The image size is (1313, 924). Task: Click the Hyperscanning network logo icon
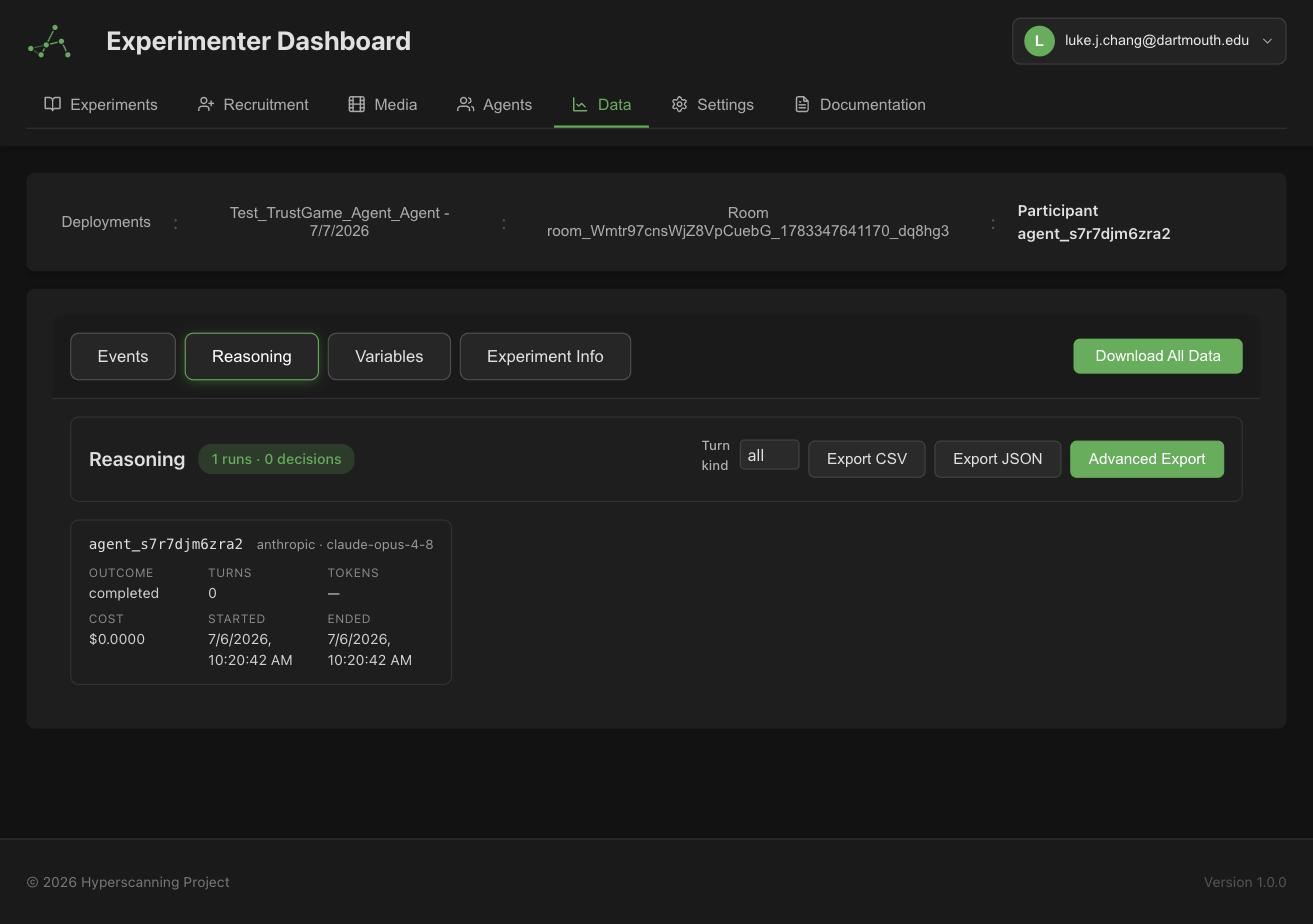(x=50, y=41)
